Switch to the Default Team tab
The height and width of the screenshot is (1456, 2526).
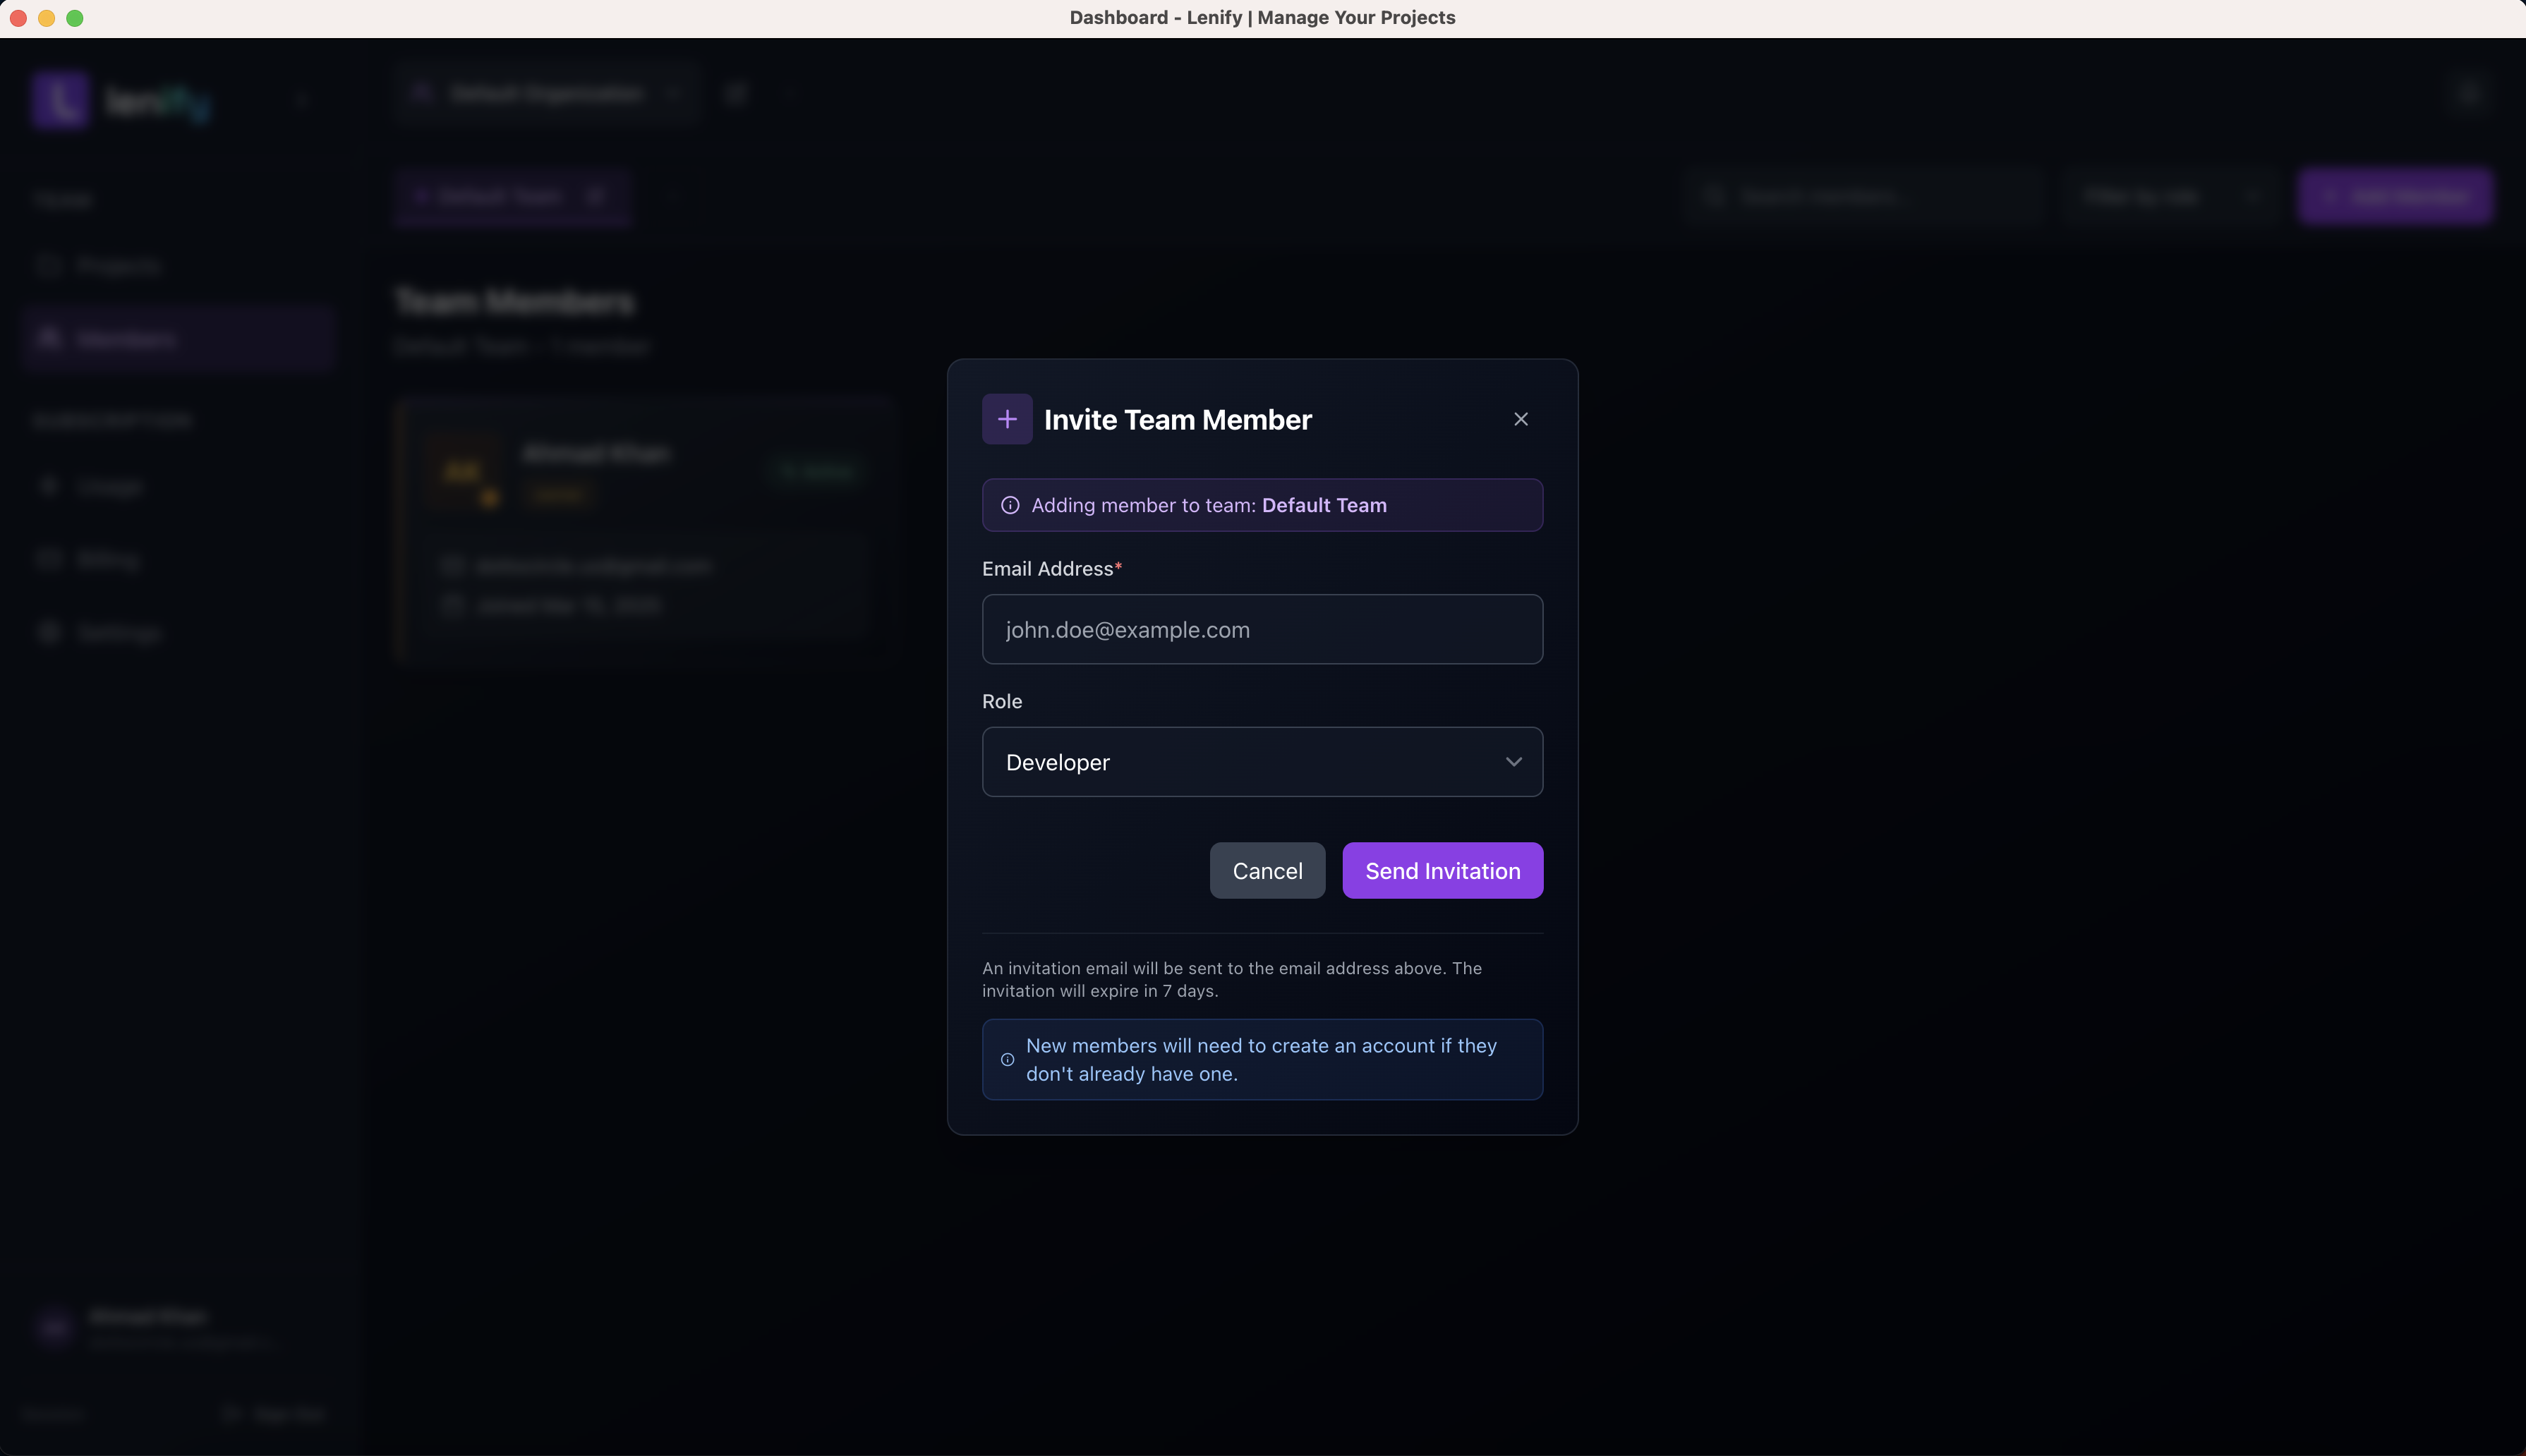tap(511, 196)
